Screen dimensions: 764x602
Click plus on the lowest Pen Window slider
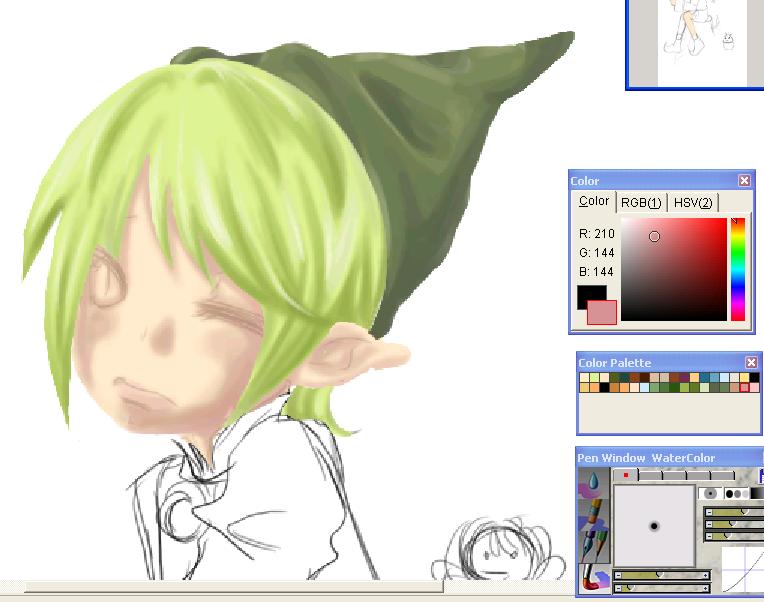coord(706,588)
